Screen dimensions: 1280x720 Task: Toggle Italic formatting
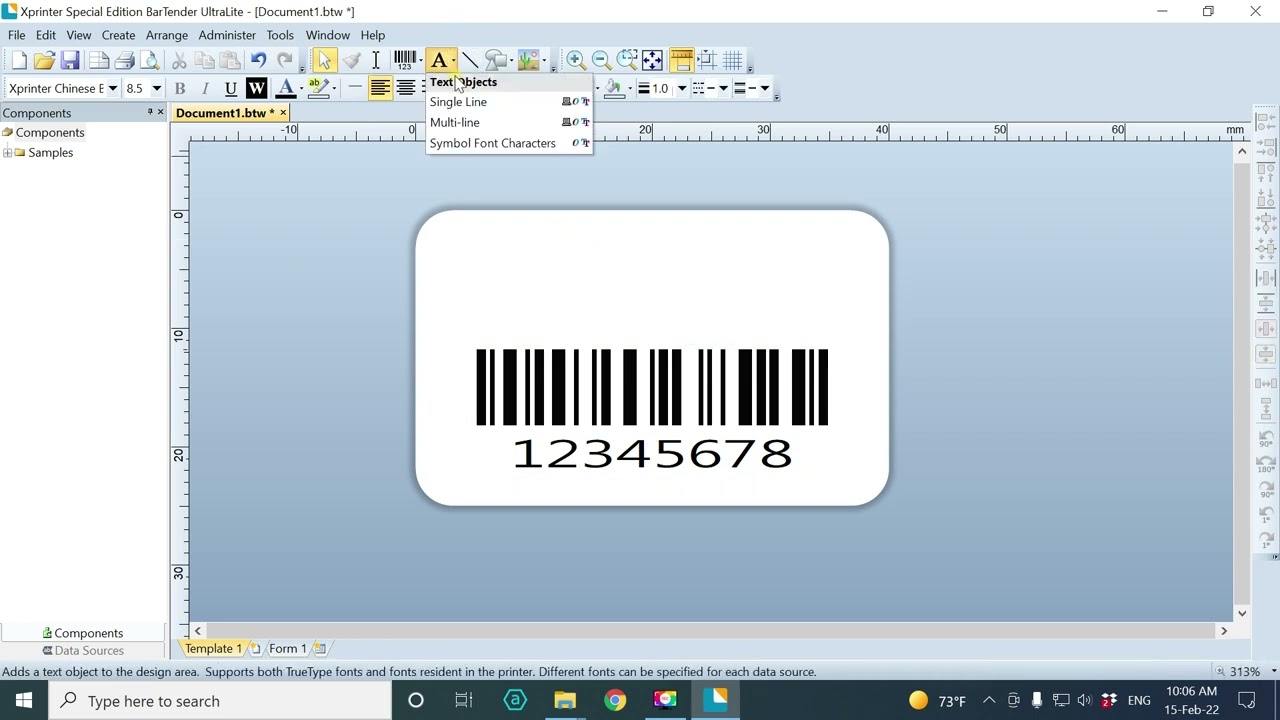[x=205, y=88]
